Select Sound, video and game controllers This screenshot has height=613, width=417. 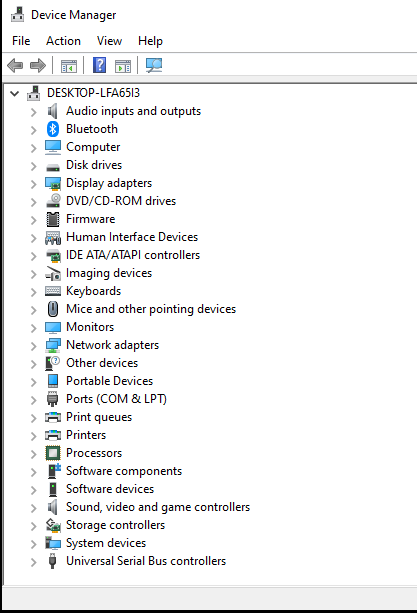(x=158, y=507)
